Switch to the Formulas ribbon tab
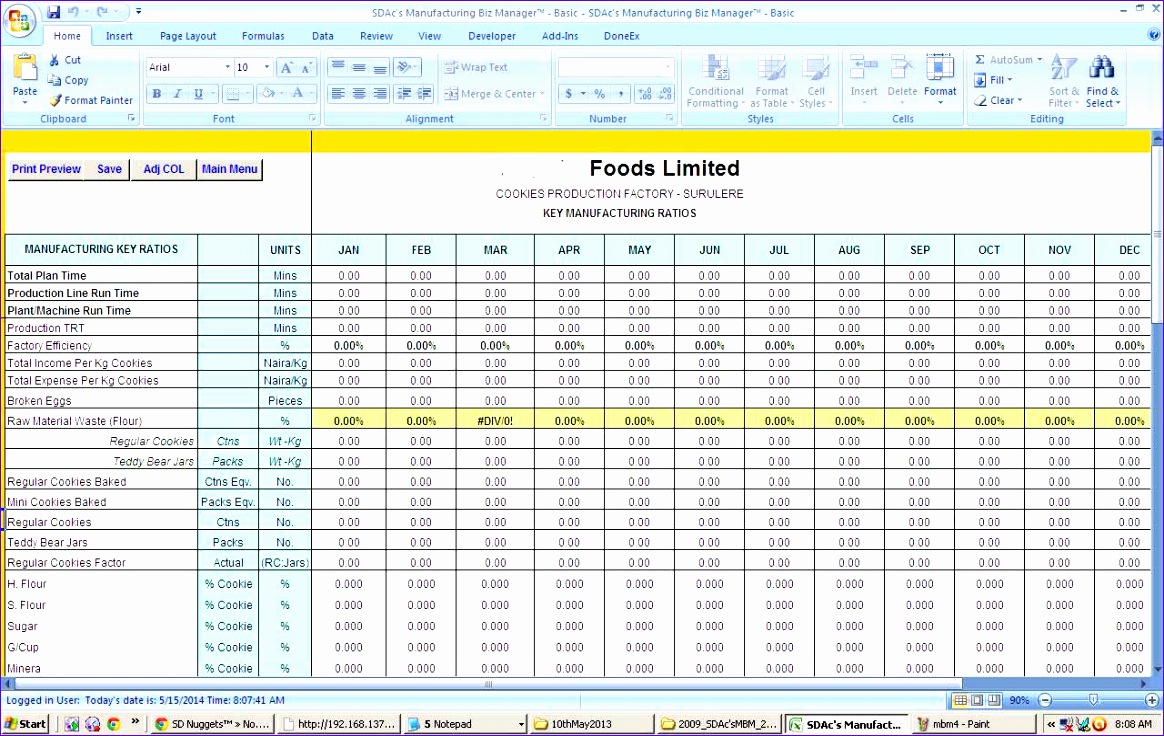 [263, 35]
